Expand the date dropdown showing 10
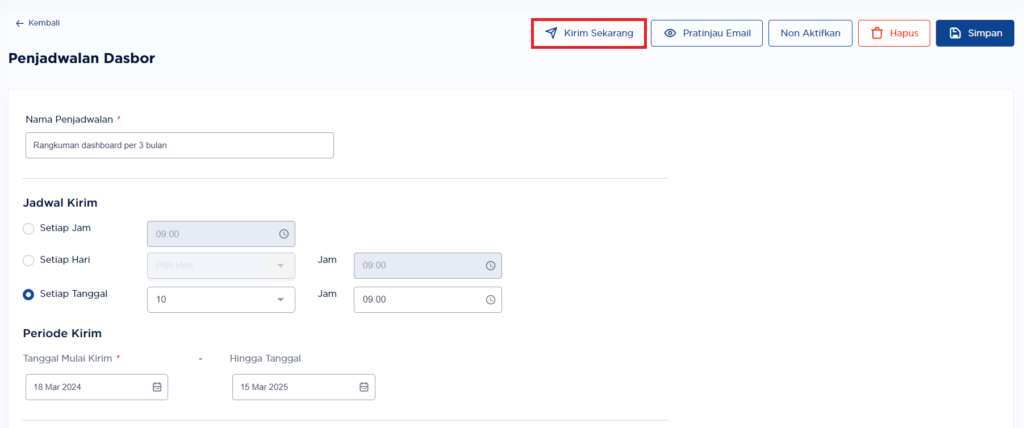1024x428 pixels. [221, 299]
